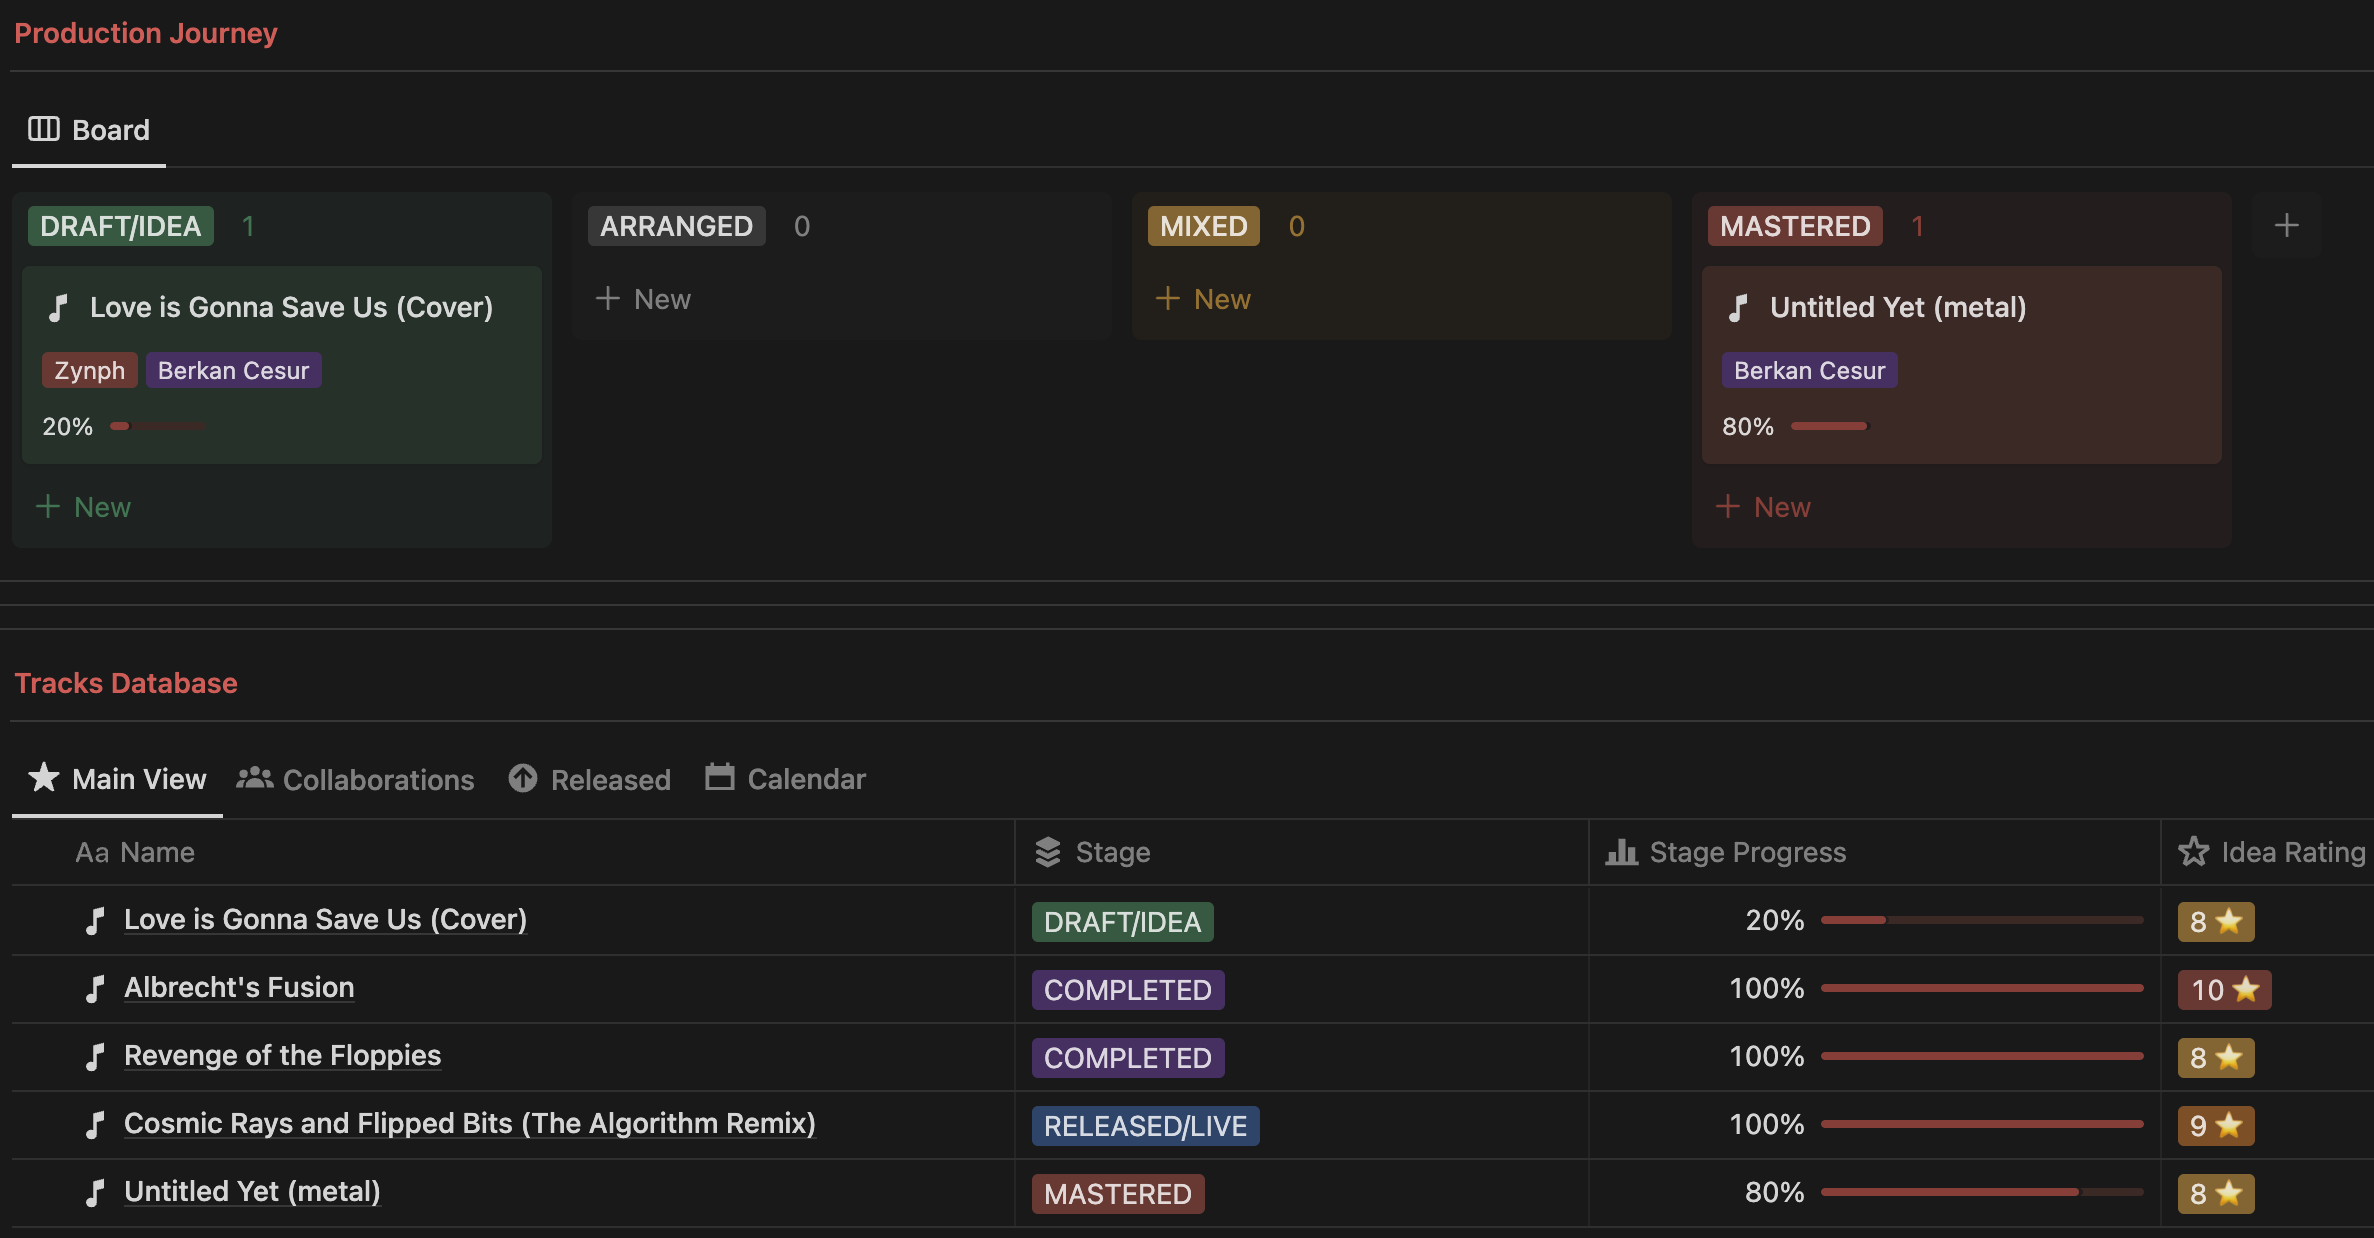This screenshot has width=2374, height=1238.
Task: Open the Calendar view tab
Action: coord(785,779)
